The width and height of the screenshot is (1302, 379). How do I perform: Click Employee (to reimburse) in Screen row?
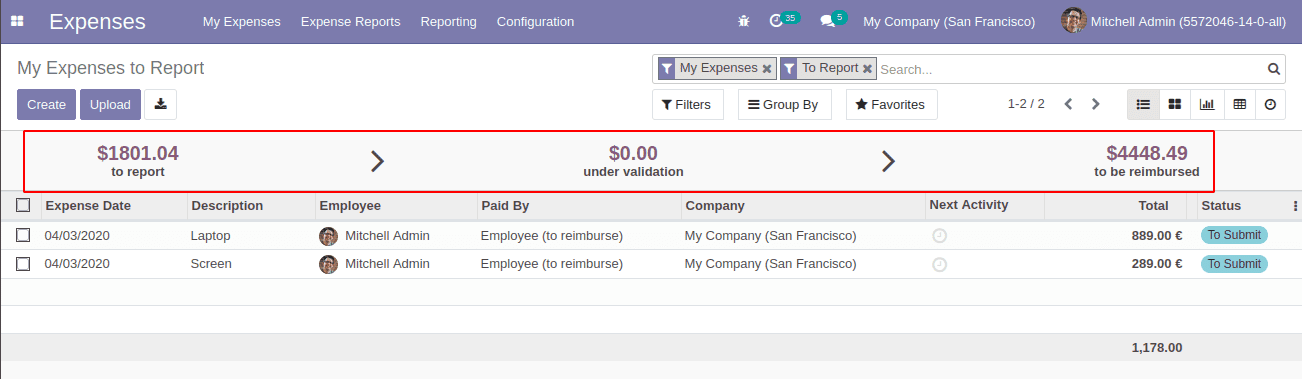(552, 264)
